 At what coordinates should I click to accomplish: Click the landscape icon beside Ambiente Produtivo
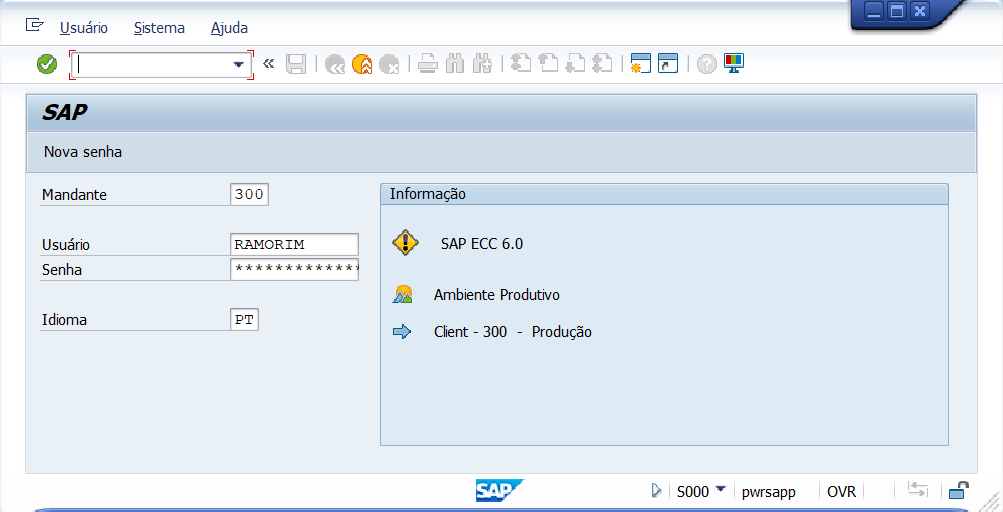pos(402,294)
